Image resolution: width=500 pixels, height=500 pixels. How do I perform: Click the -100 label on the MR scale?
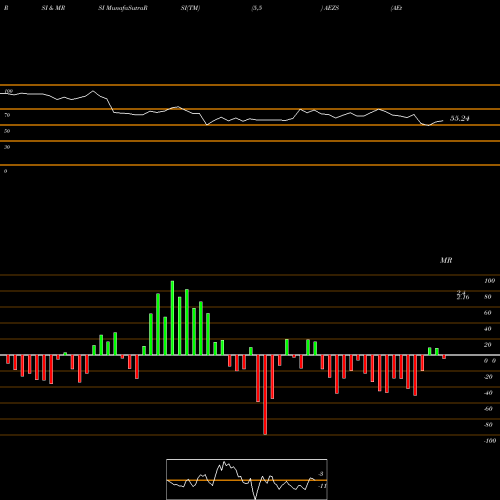point(490,441)
